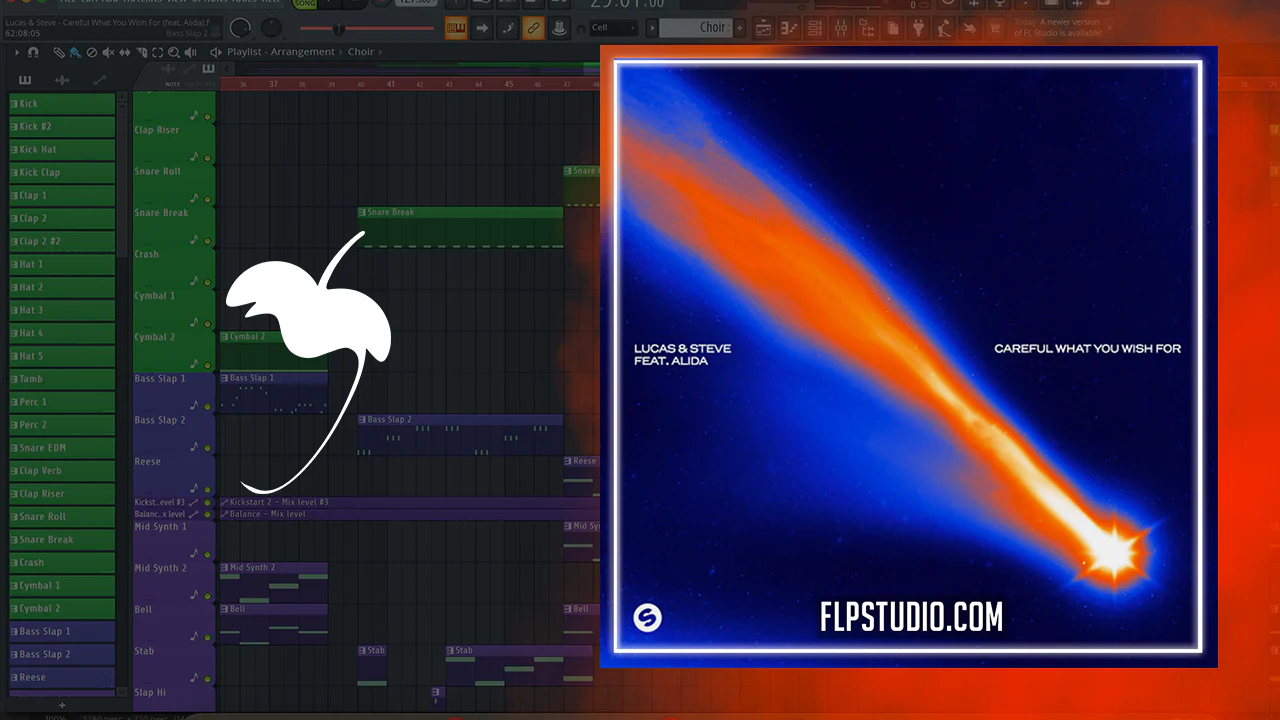Open the Channel rack view icon

[x=815, y=29]
